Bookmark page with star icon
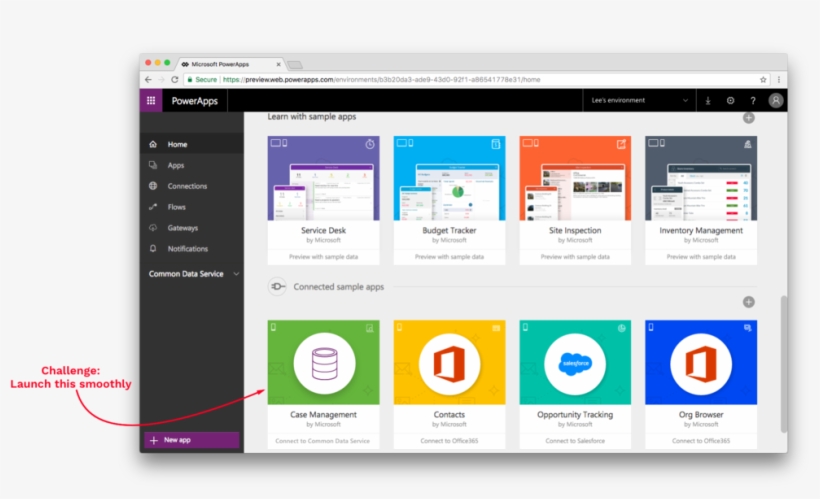The image size is (820, 499). pos(763,80)
